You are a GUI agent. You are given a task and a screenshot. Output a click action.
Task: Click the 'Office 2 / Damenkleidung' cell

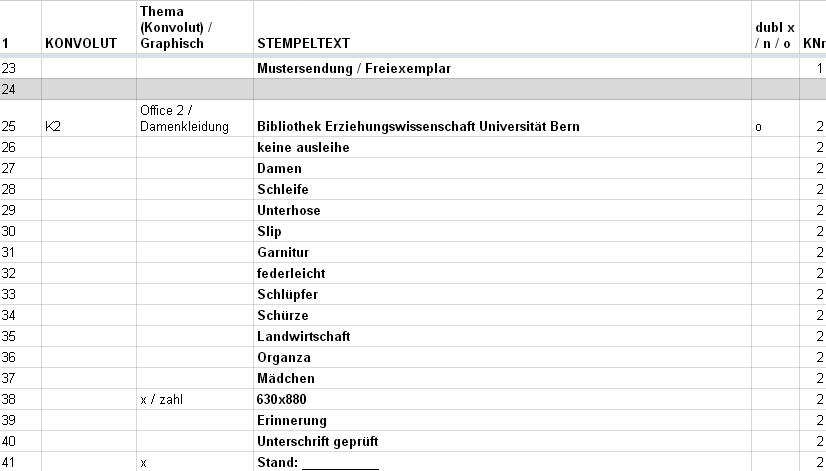195,118
